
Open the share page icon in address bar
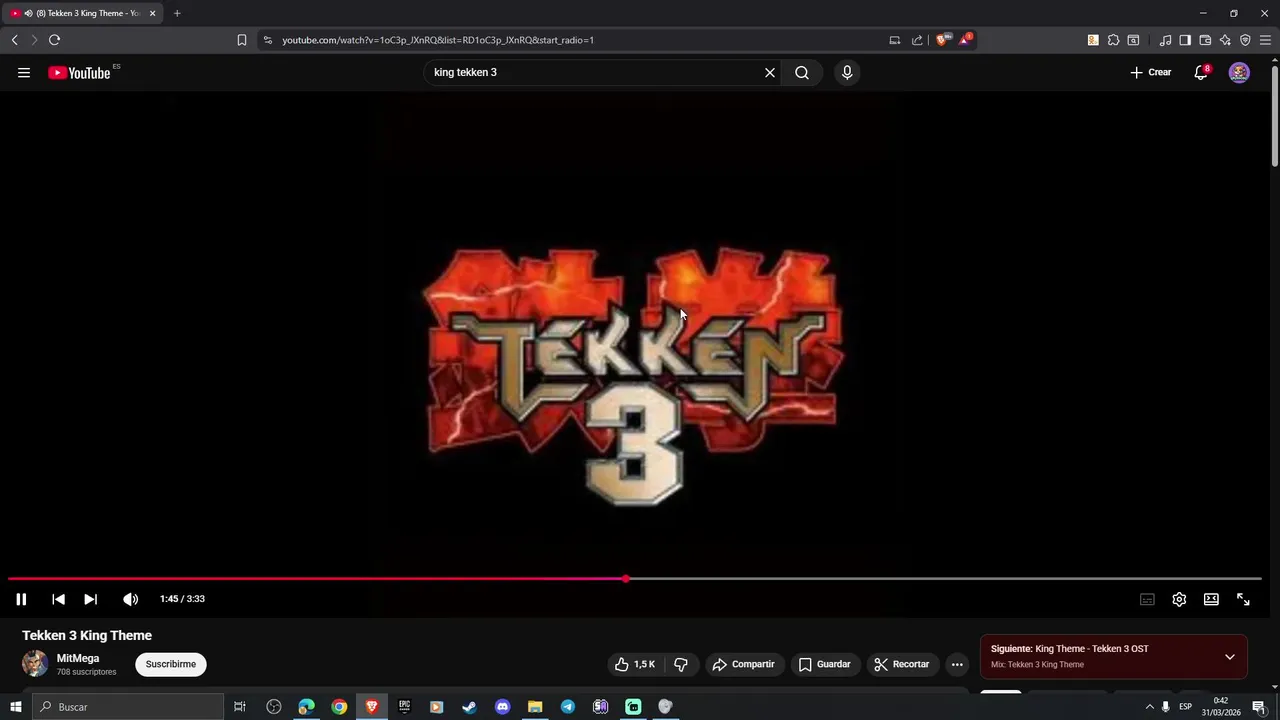[x=917, y=40]
